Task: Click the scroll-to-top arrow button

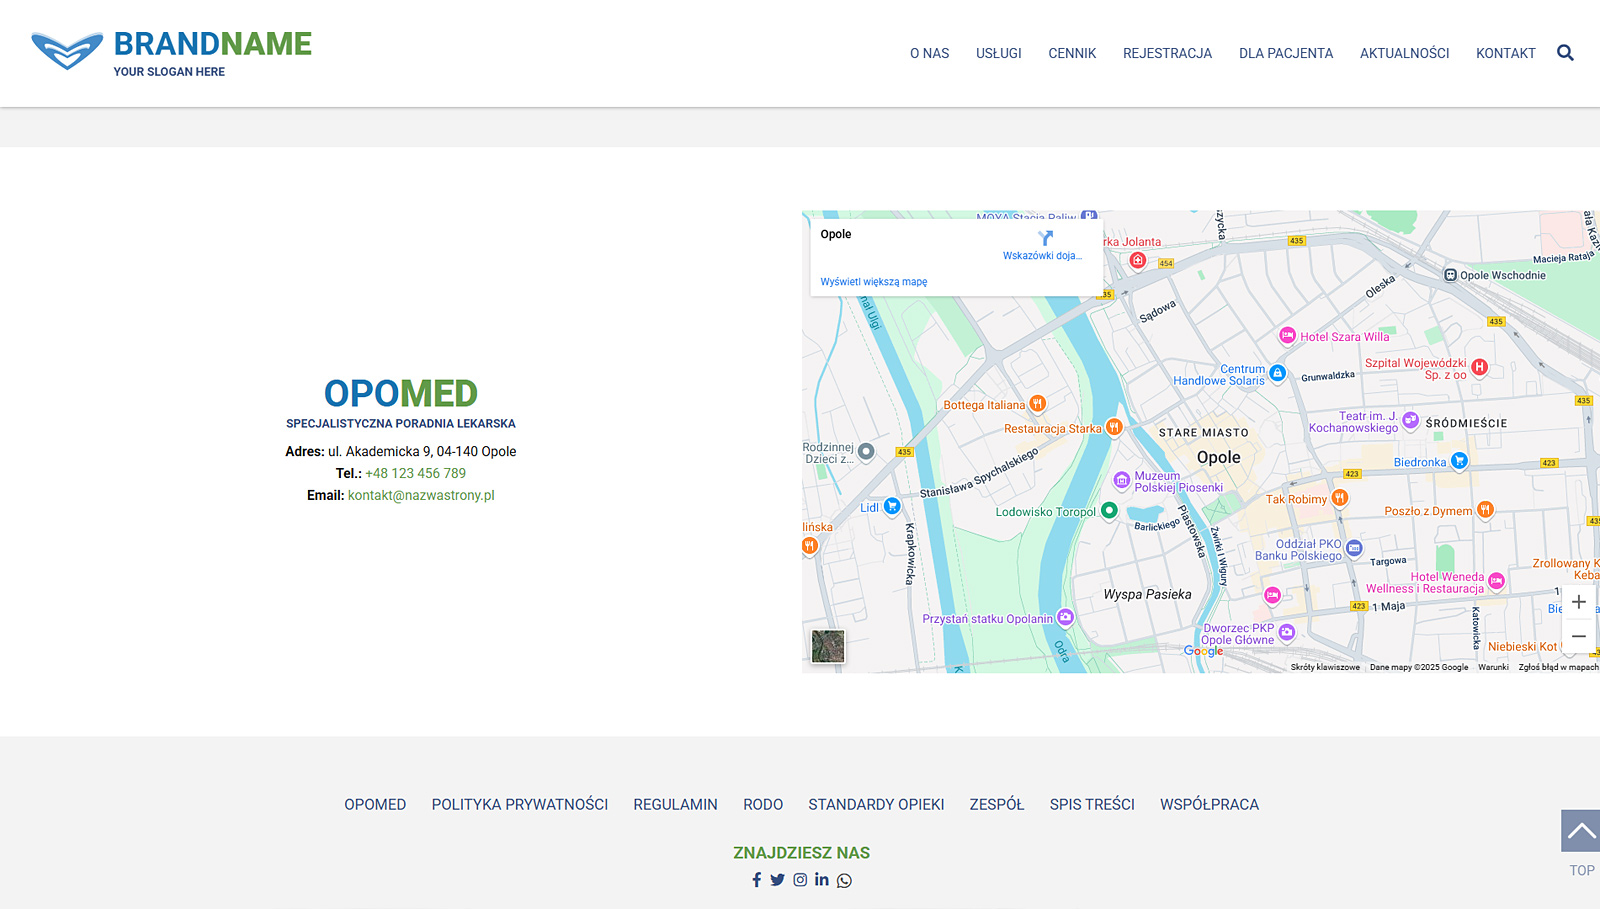Action: coord(1580,831)
